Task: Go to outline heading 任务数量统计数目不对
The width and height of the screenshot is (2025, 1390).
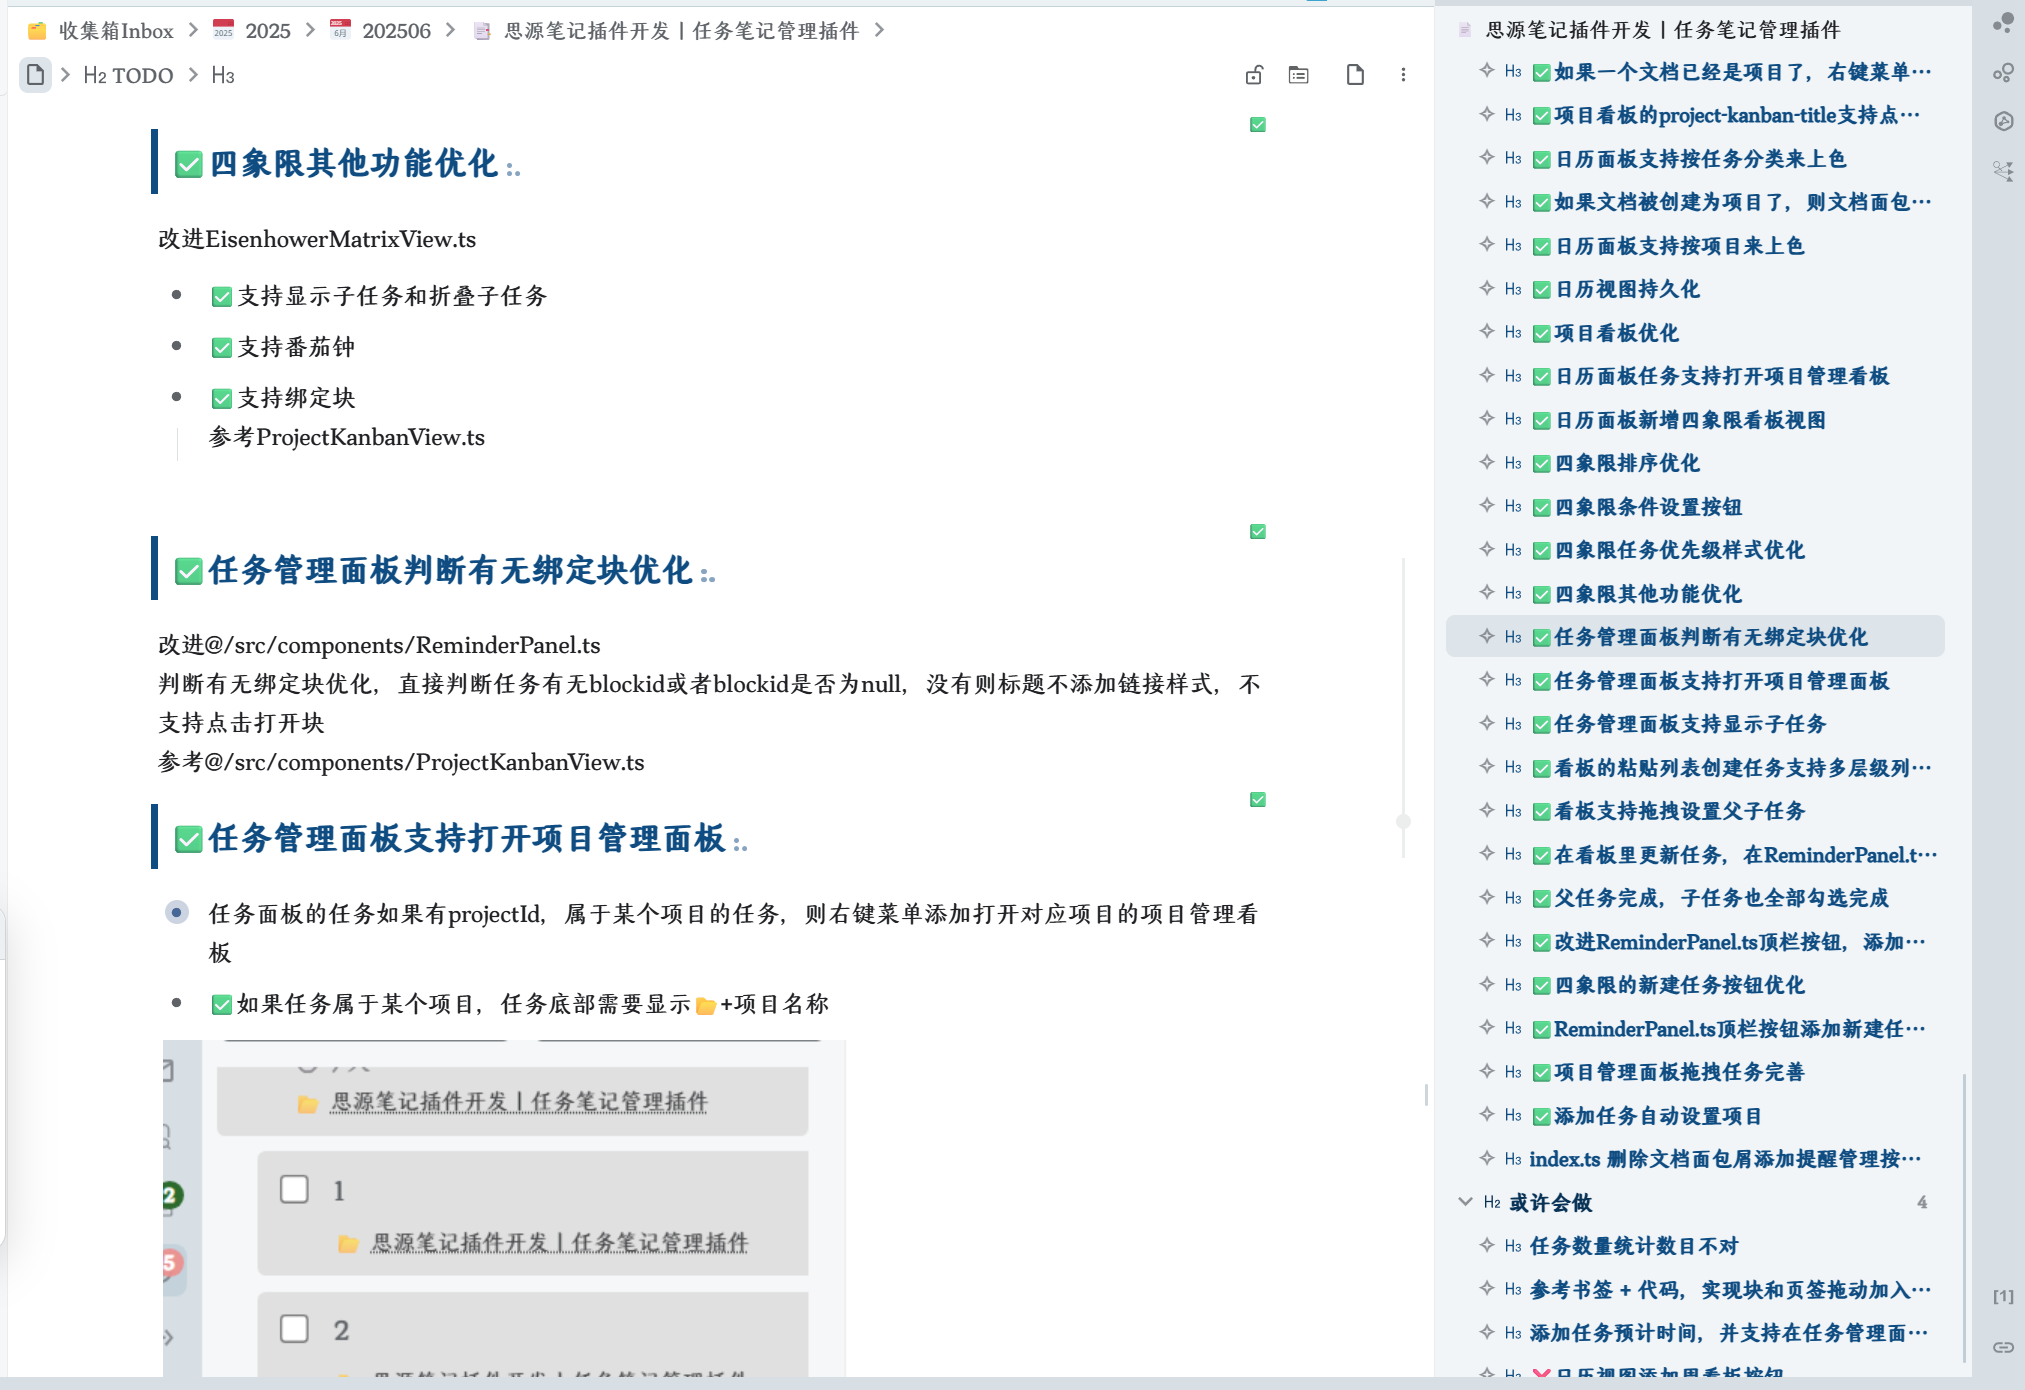Action: (1633, 1246)
